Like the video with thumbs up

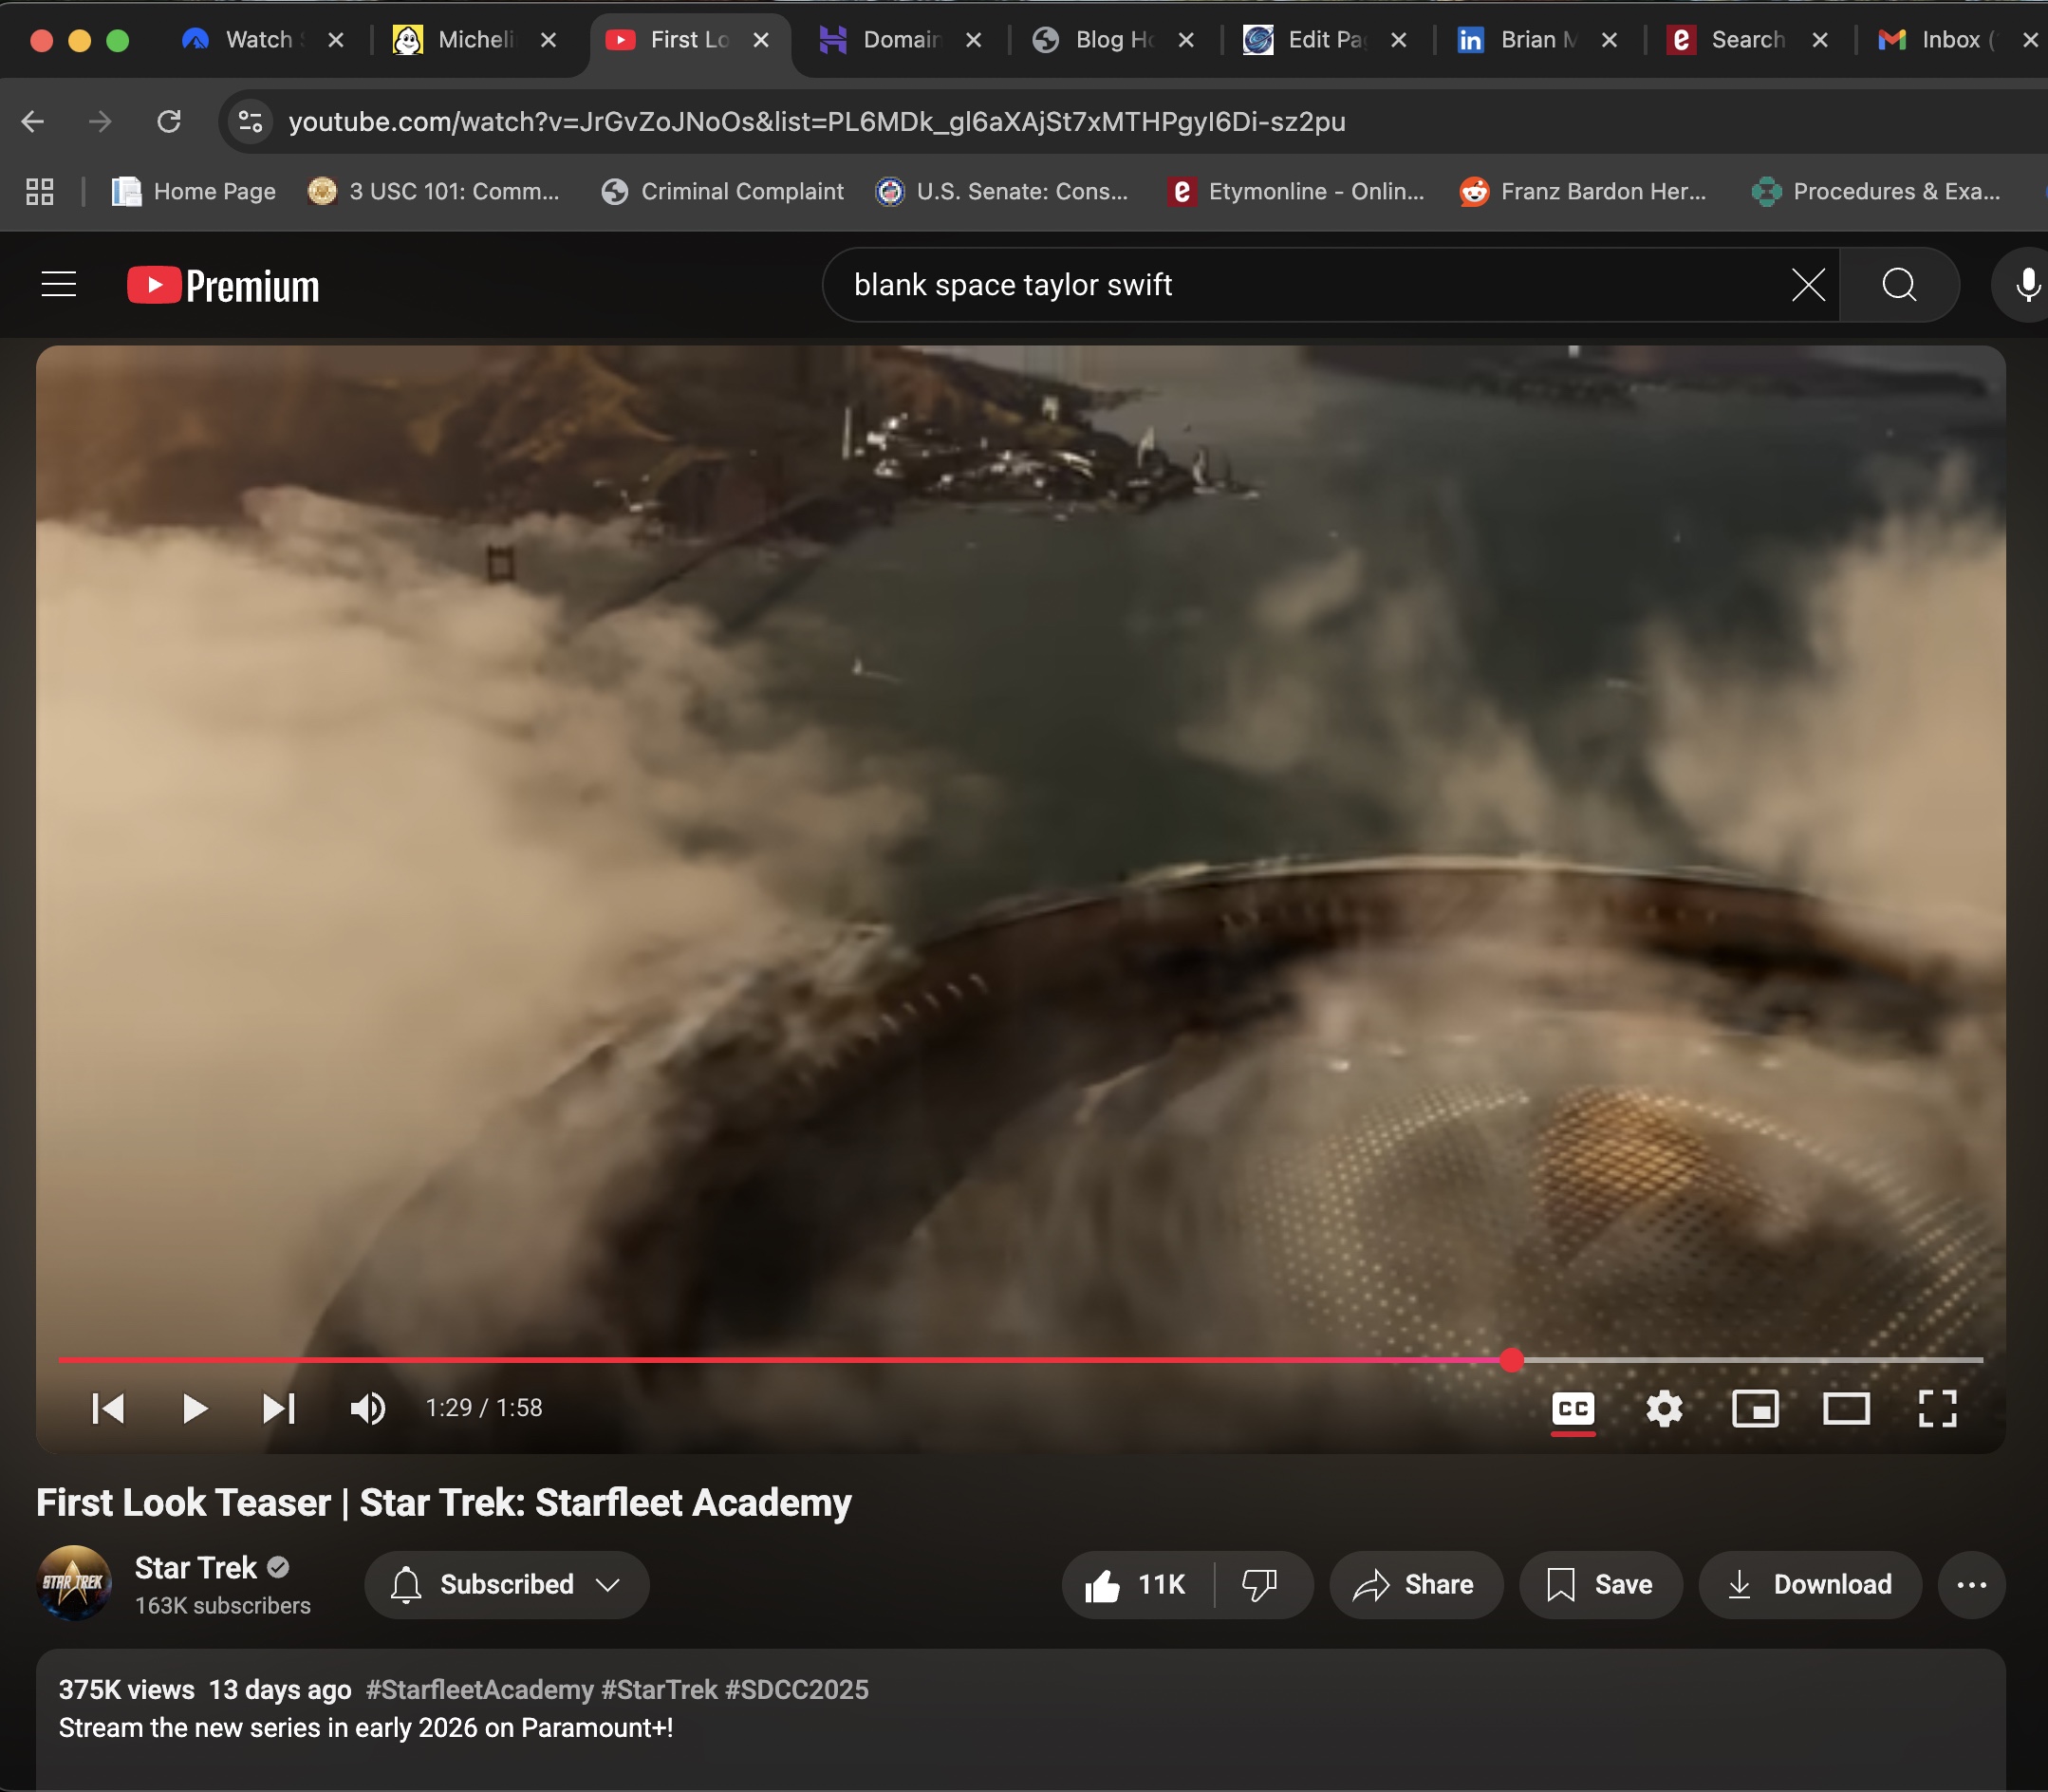click(x=1136, y=1585)
